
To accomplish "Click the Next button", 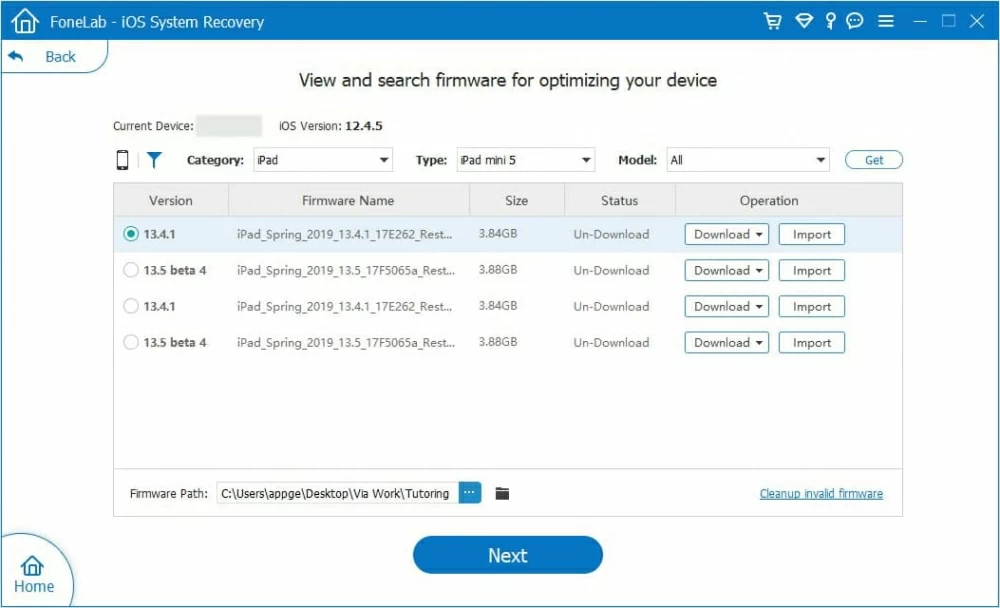I will [507, 555].
